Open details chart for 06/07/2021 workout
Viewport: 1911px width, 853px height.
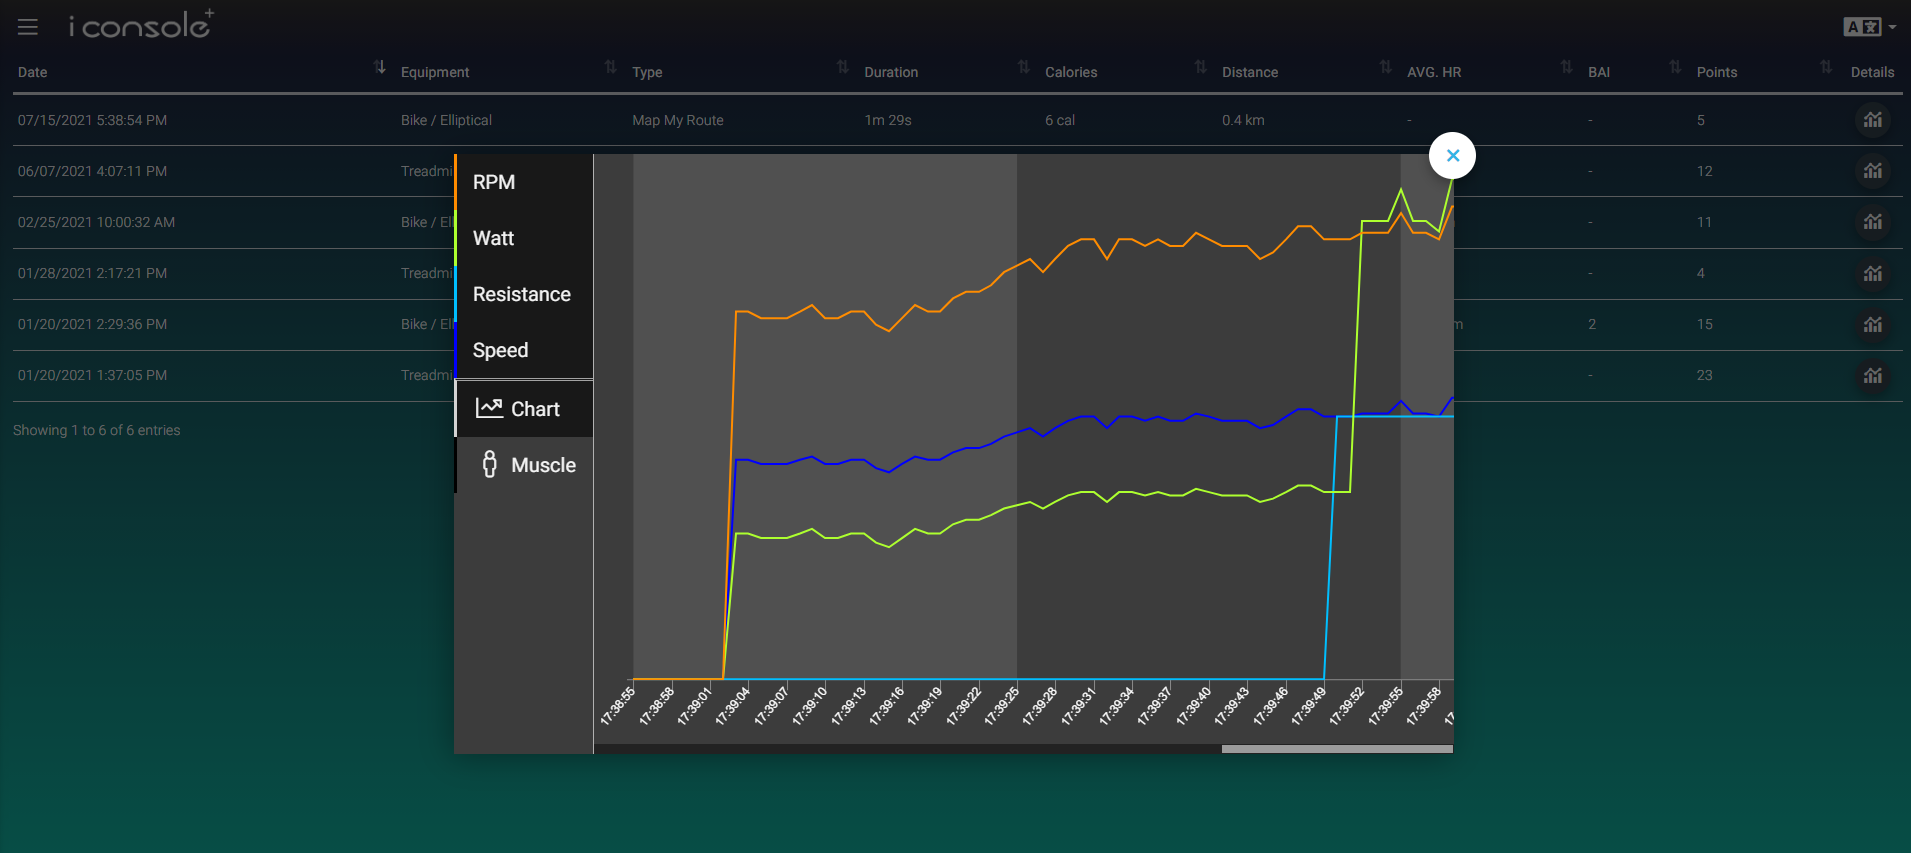pyautogui.click(x=1872, y=171)
